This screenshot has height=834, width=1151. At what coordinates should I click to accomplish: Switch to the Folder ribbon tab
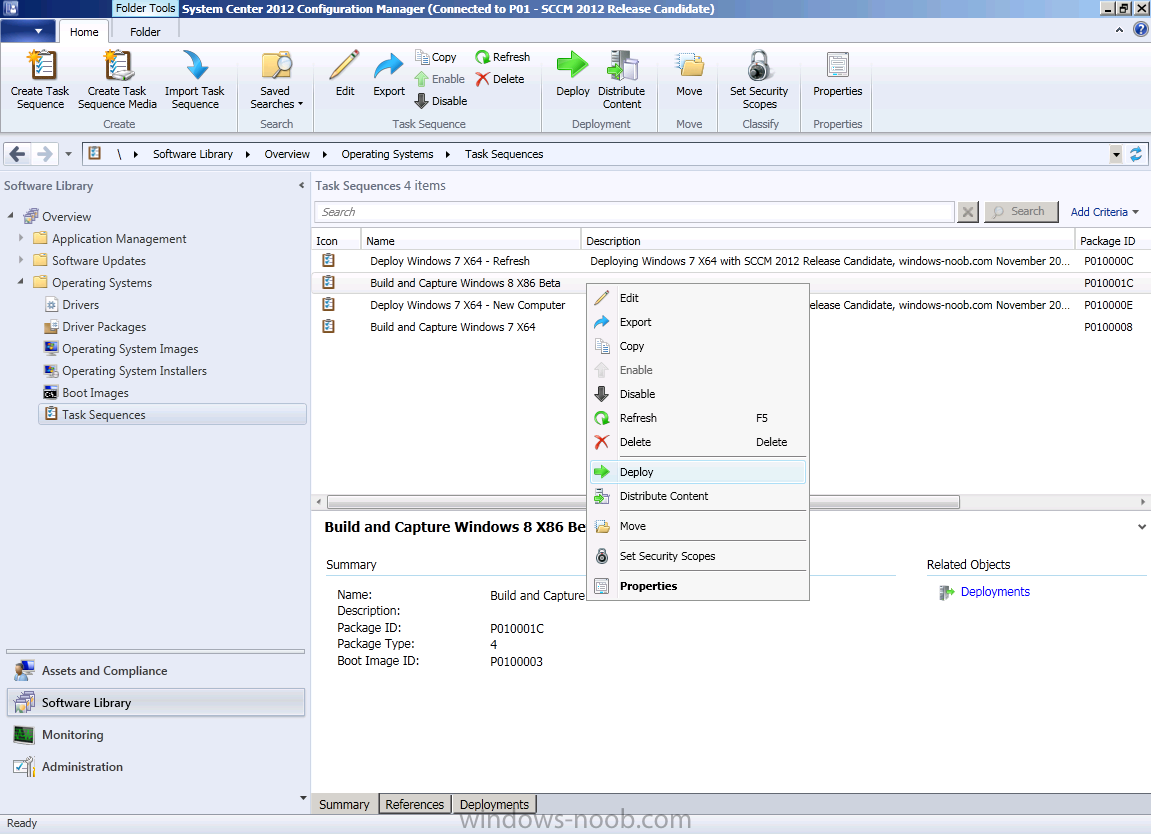(145, 32)
